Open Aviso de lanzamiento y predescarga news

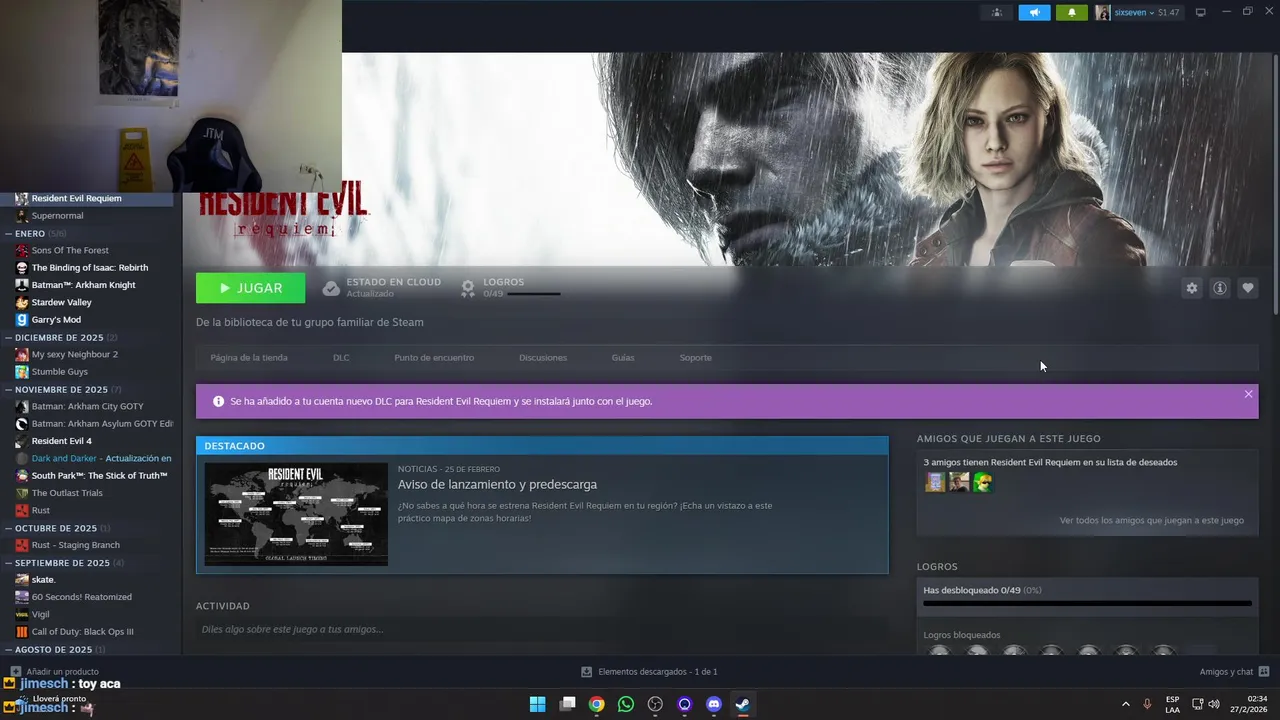tap(497, 484)
